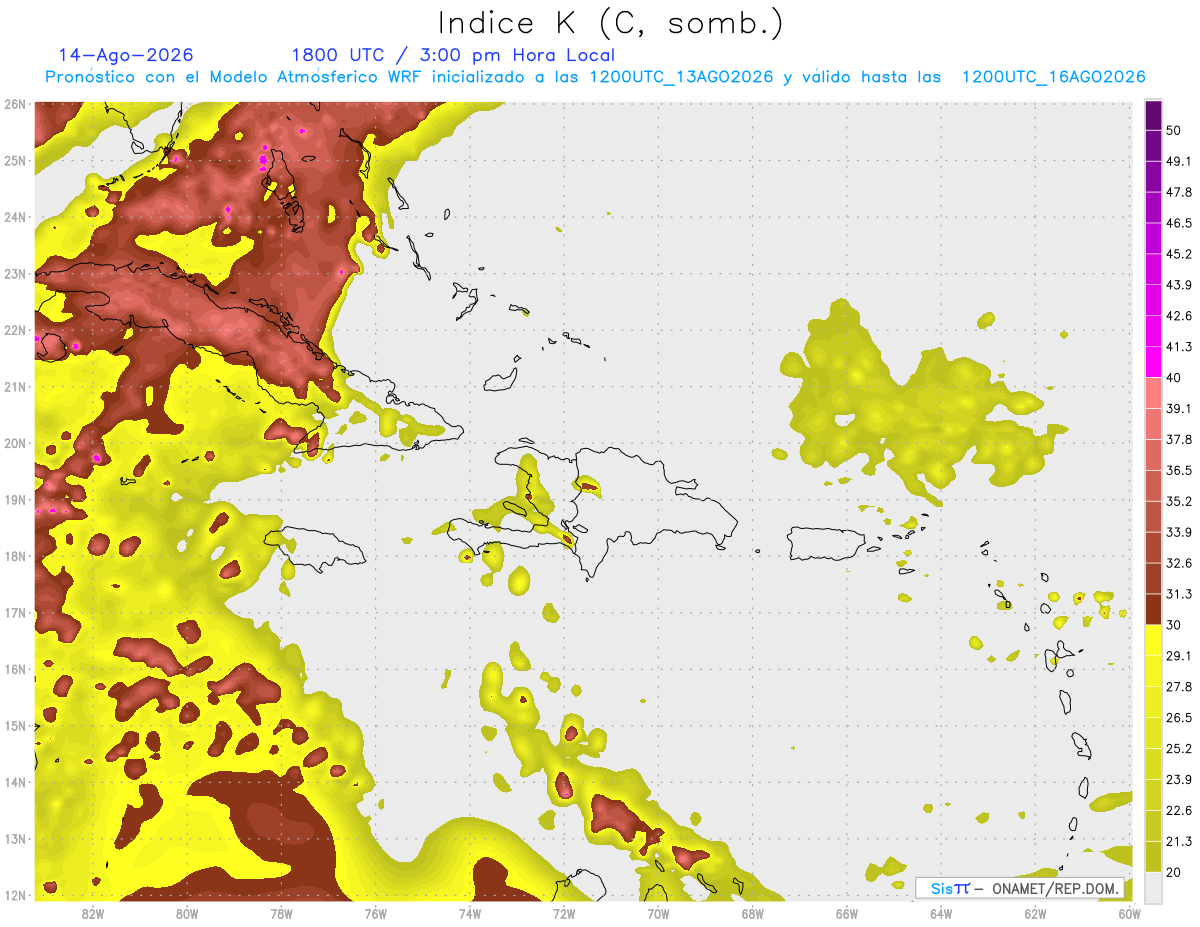
Task: Select colorbar label "42.6"
Action: click(1179, 316)
